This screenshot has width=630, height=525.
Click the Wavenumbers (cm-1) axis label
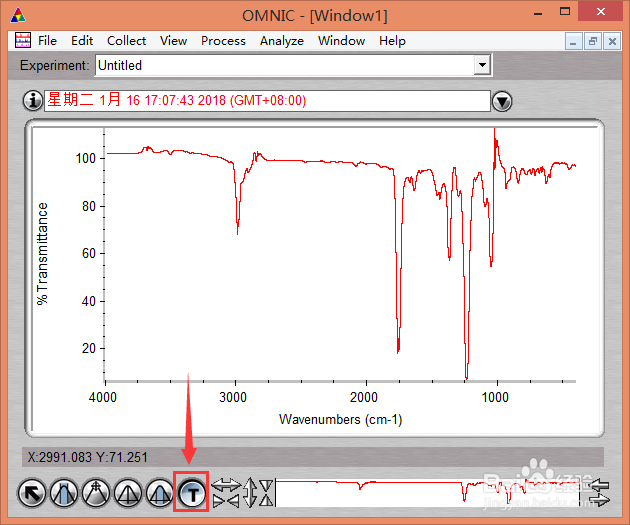point(341,419)
